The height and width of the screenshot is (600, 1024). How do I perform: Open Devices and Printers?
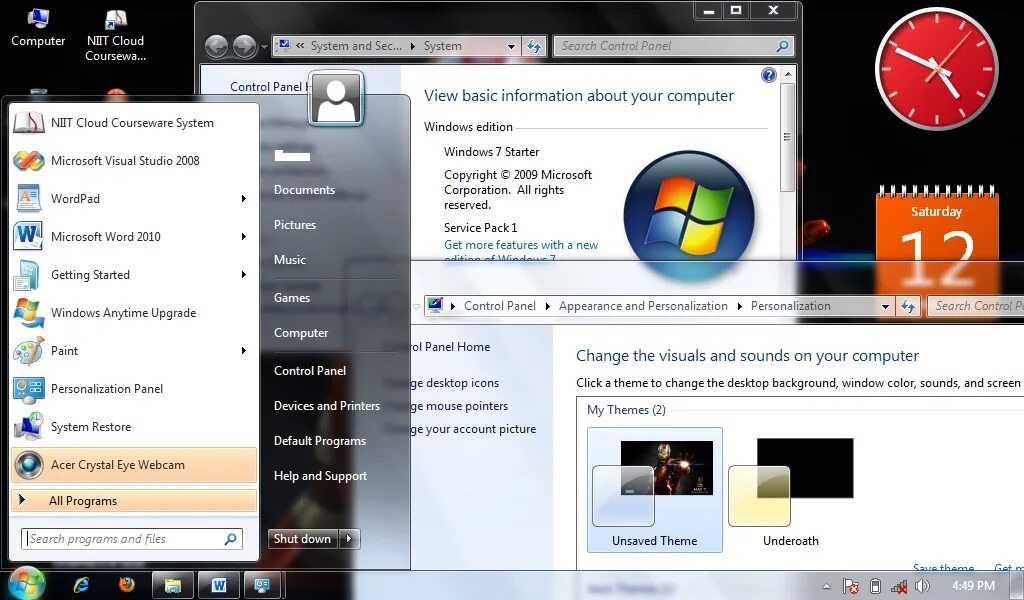[327, 406]
